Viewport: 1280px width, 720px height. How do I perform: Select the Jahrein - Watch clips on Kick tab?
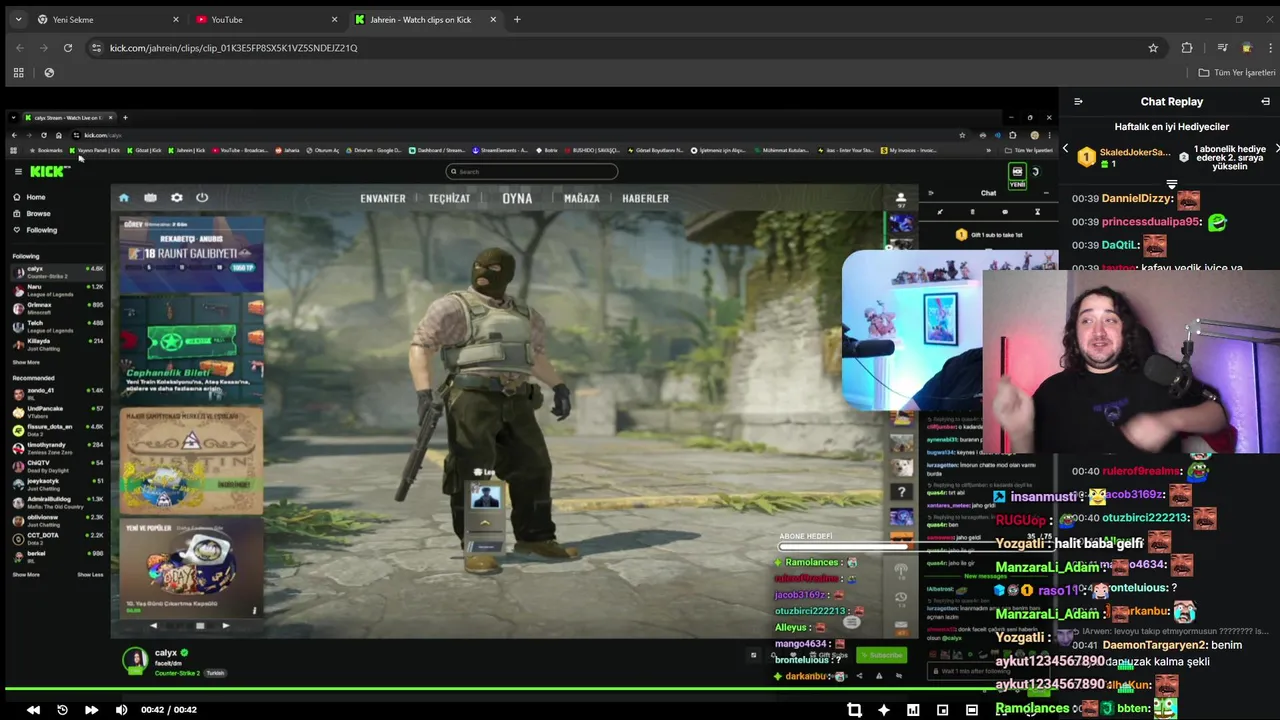[428, 19]
